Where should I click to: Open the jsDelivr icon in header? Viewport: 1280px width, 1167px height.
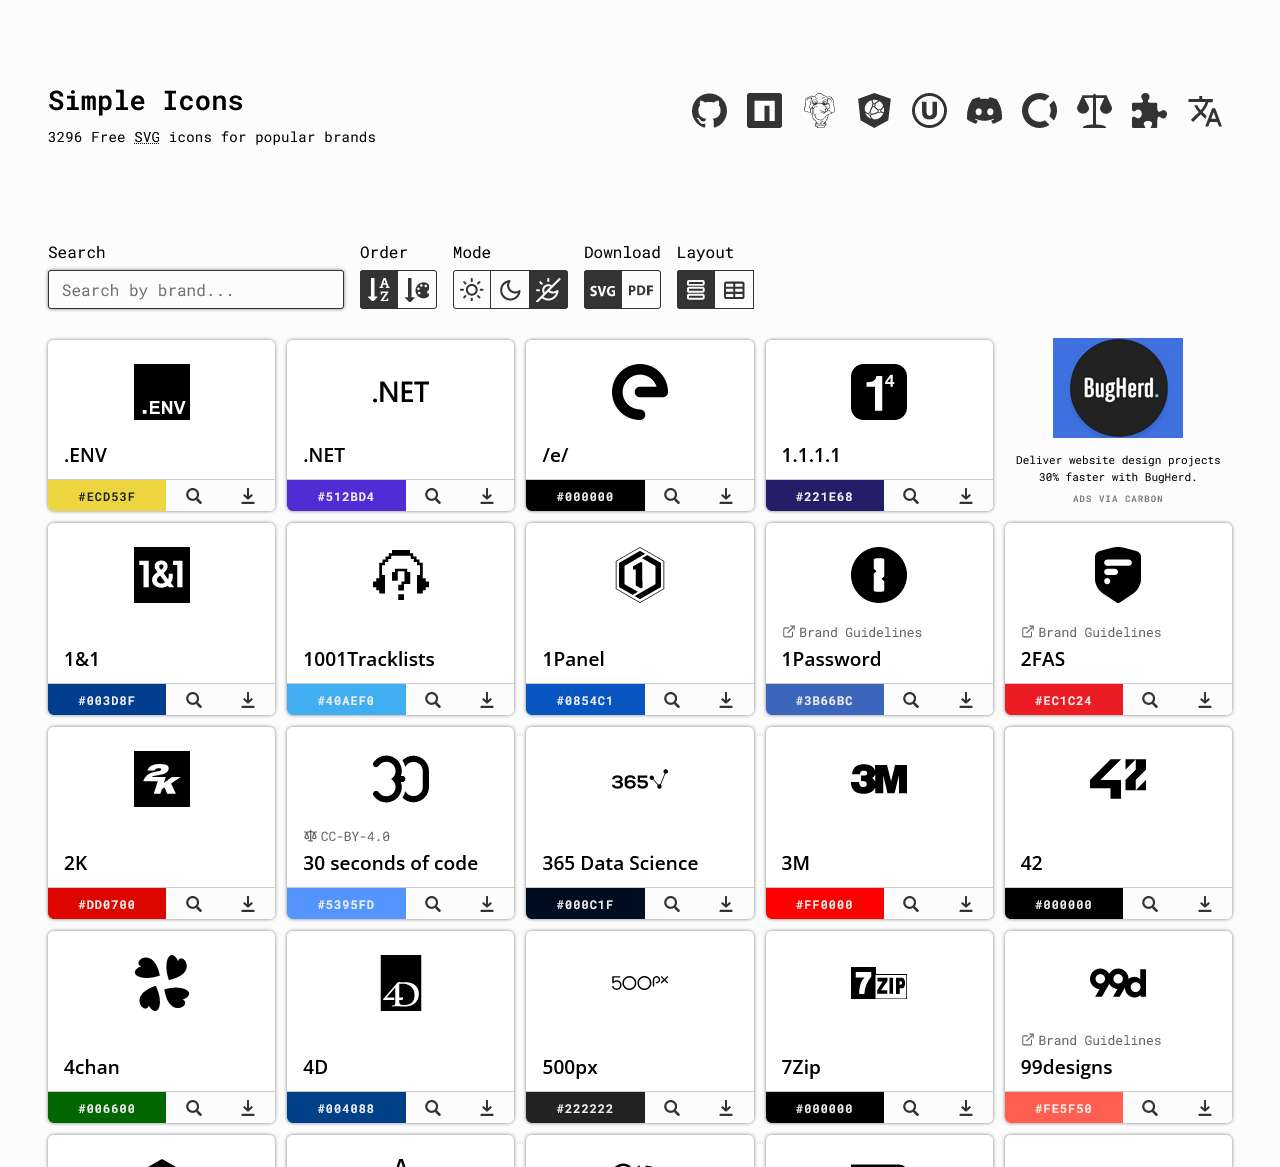pyautogui.click(x=875, y=111)
